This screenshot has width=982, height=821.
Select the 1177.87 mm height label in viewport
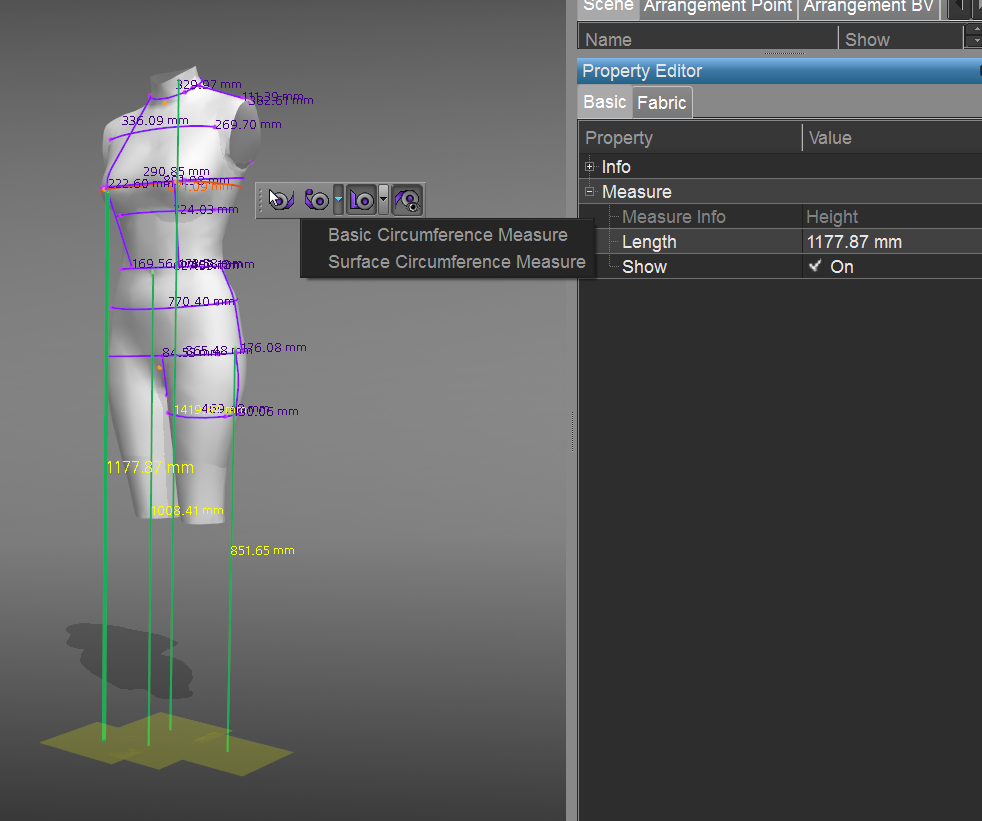coord(150,467)
